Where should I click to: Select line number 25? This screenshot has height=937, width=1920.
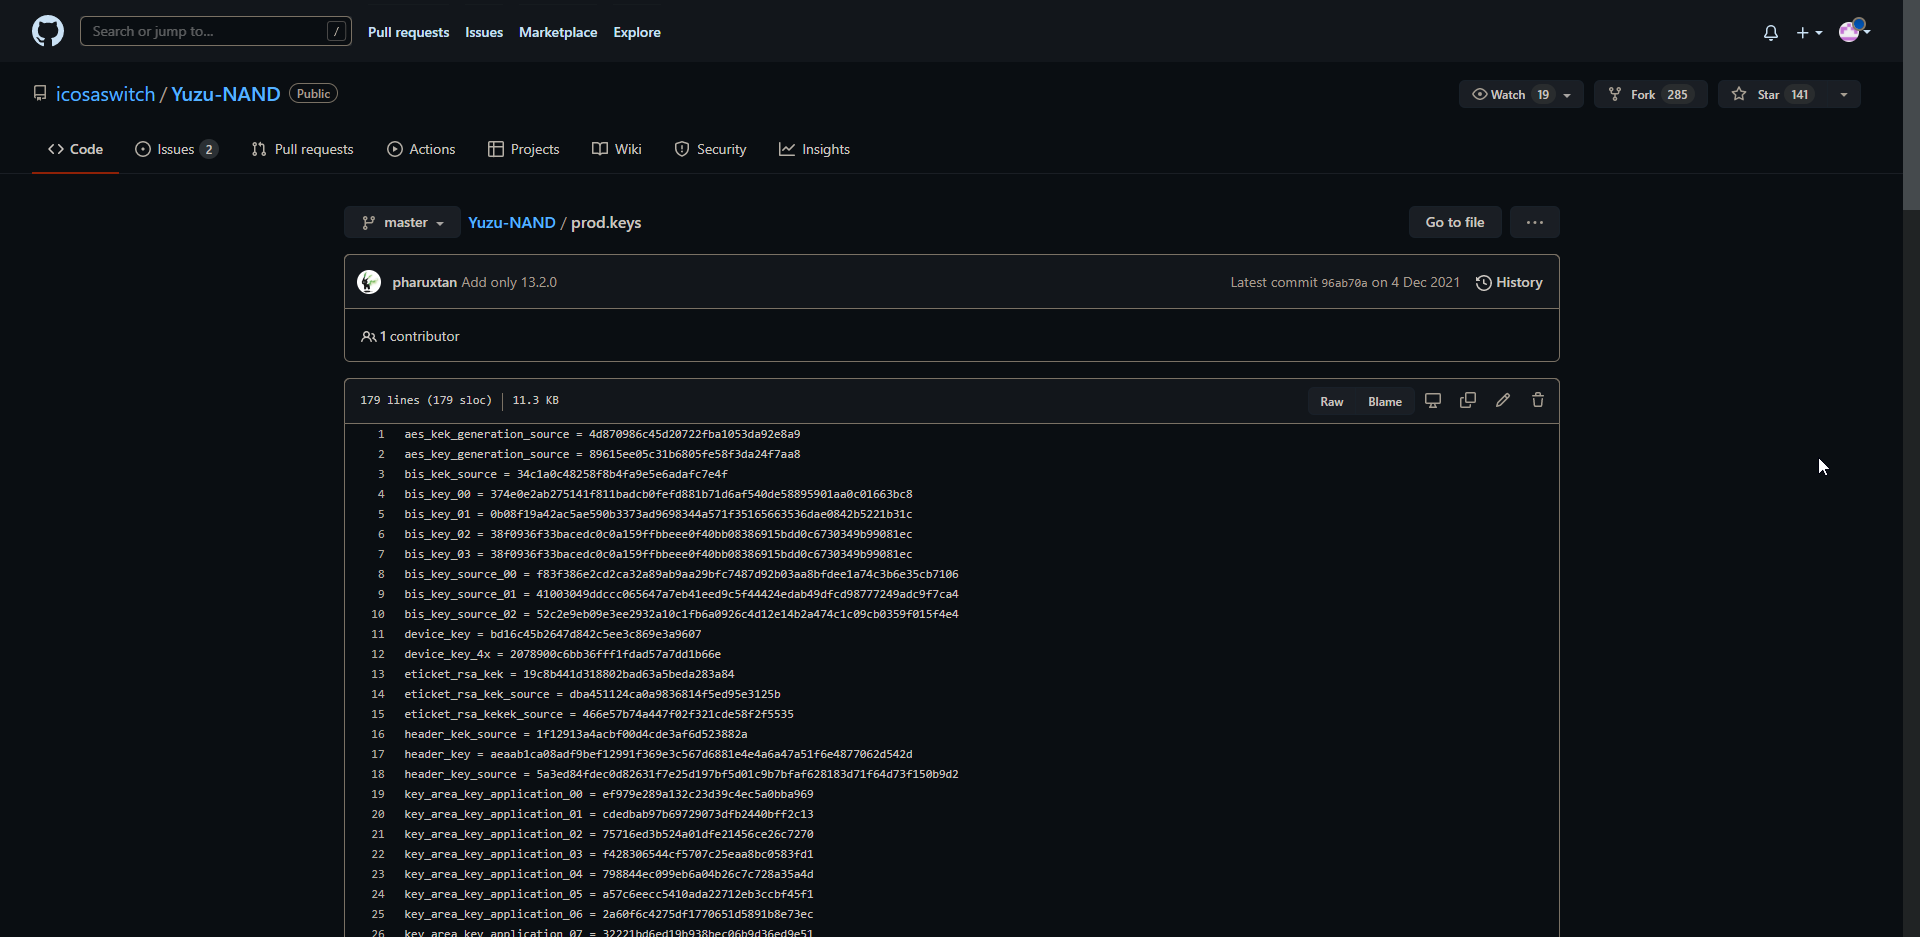pyautogui.click(x=378, y=914)
